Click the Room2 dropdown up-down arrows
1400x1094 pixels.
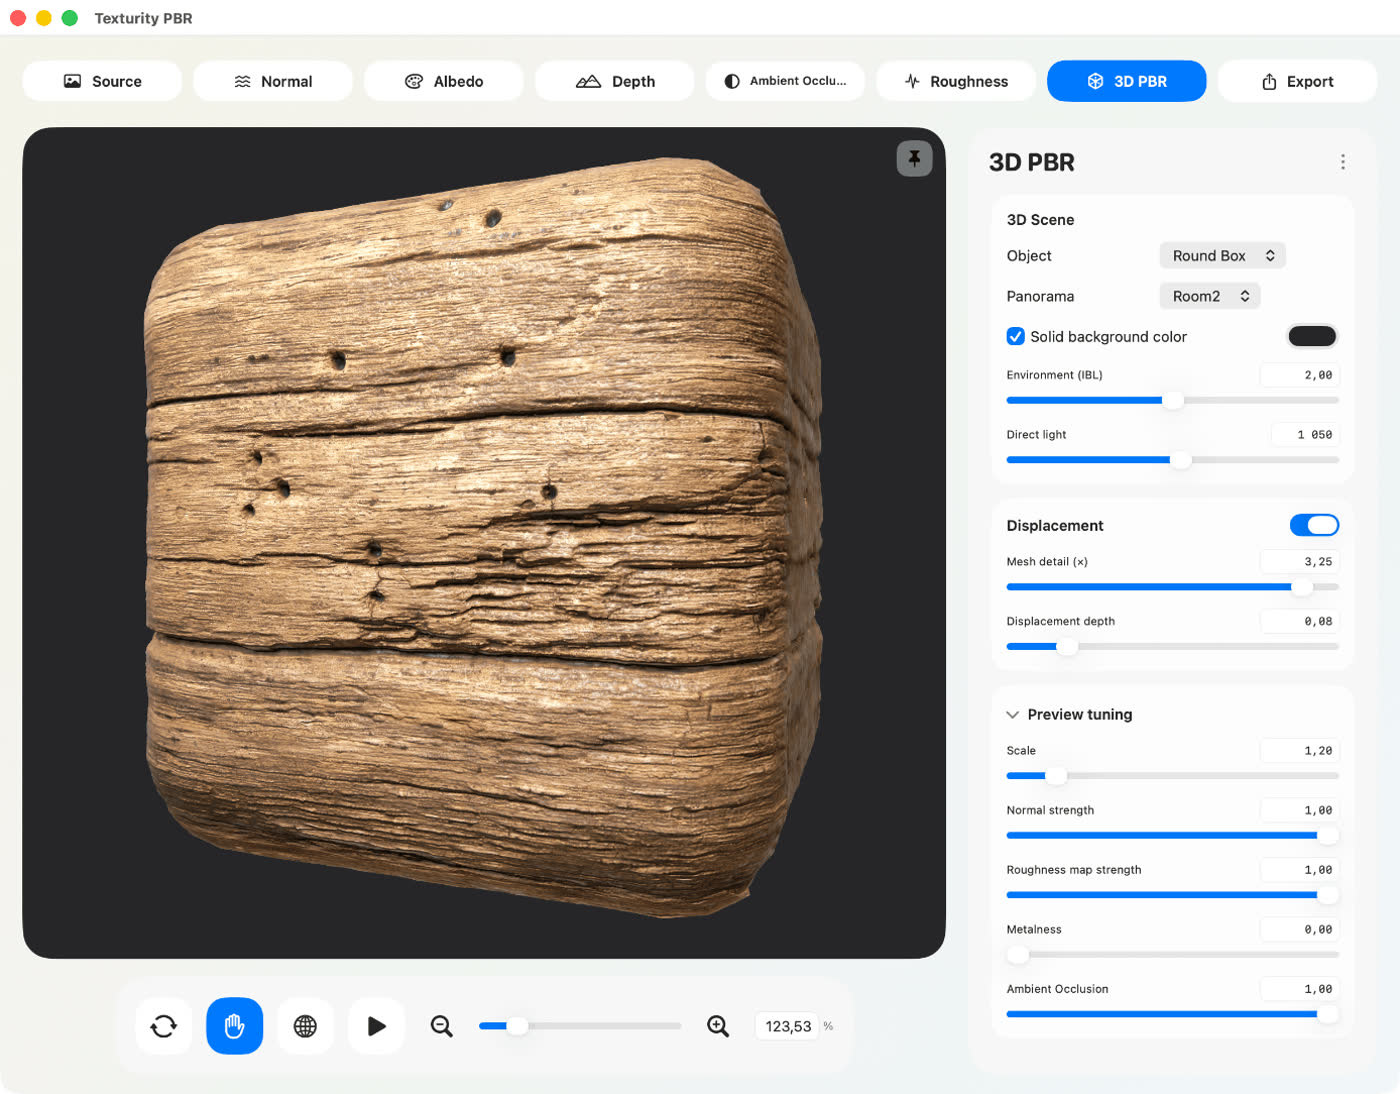[x=1245, y=296]
